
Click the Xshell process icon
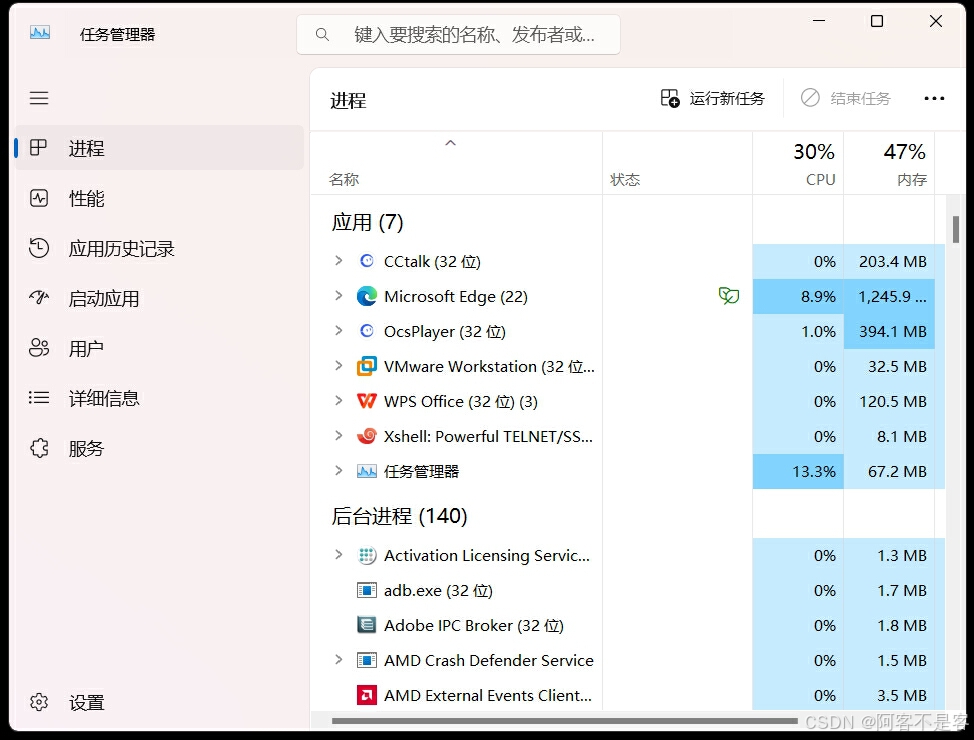pos(366,436)
